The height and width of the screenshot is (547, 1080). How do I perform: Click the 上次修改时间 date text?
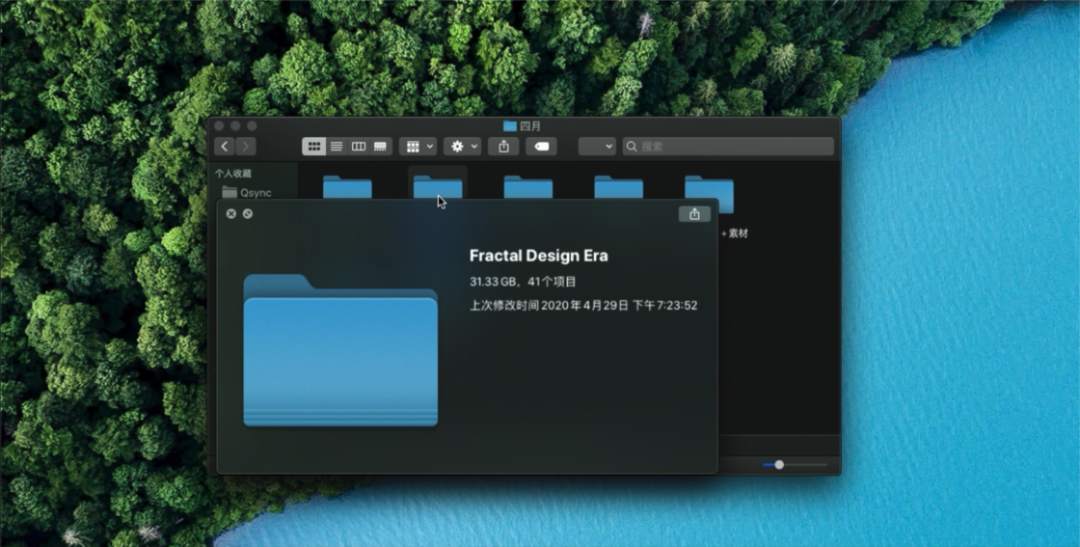(583, 305)
